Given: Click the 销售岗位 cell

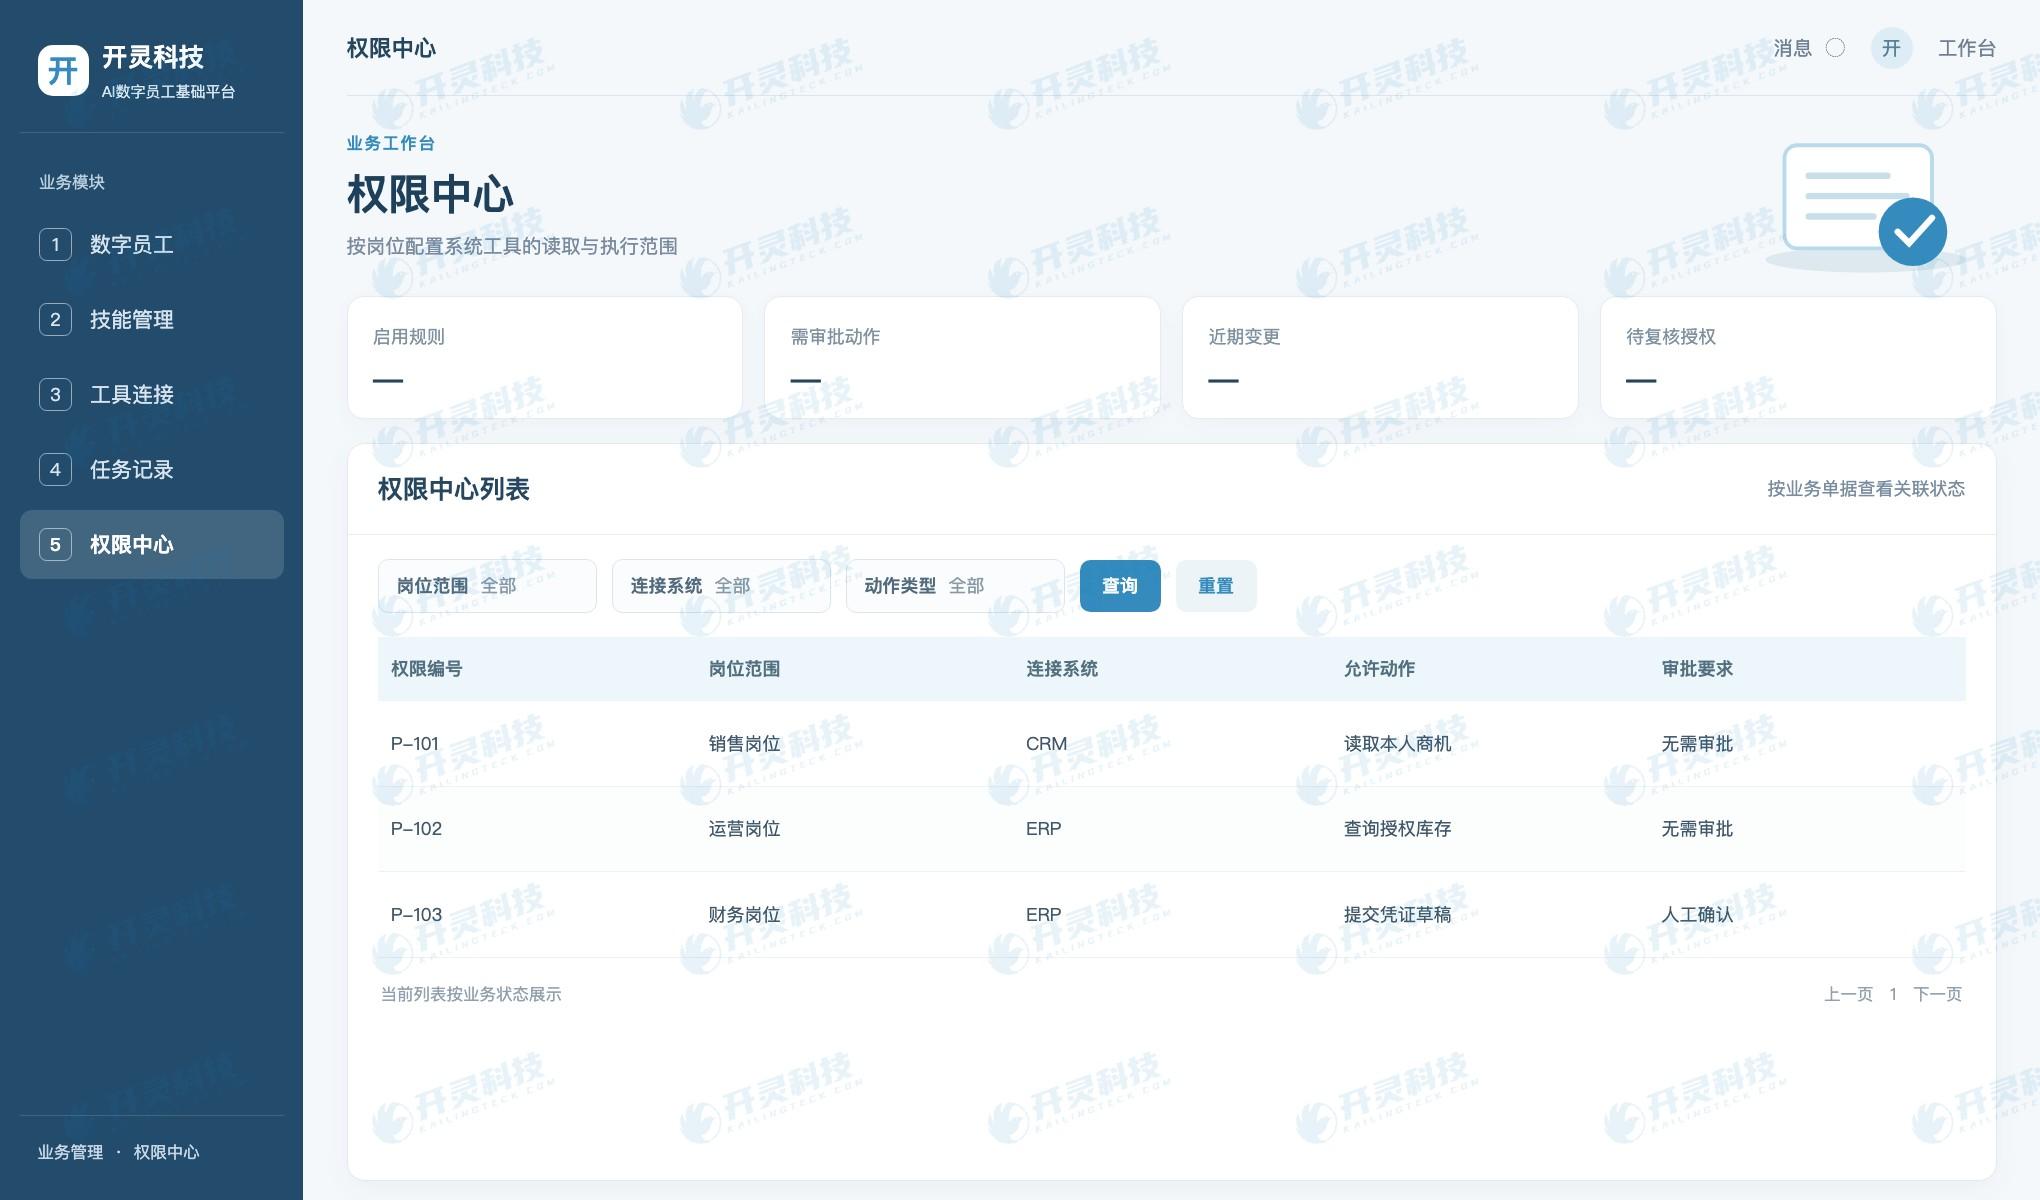Looking at the screenshot, I should (744, 744).
